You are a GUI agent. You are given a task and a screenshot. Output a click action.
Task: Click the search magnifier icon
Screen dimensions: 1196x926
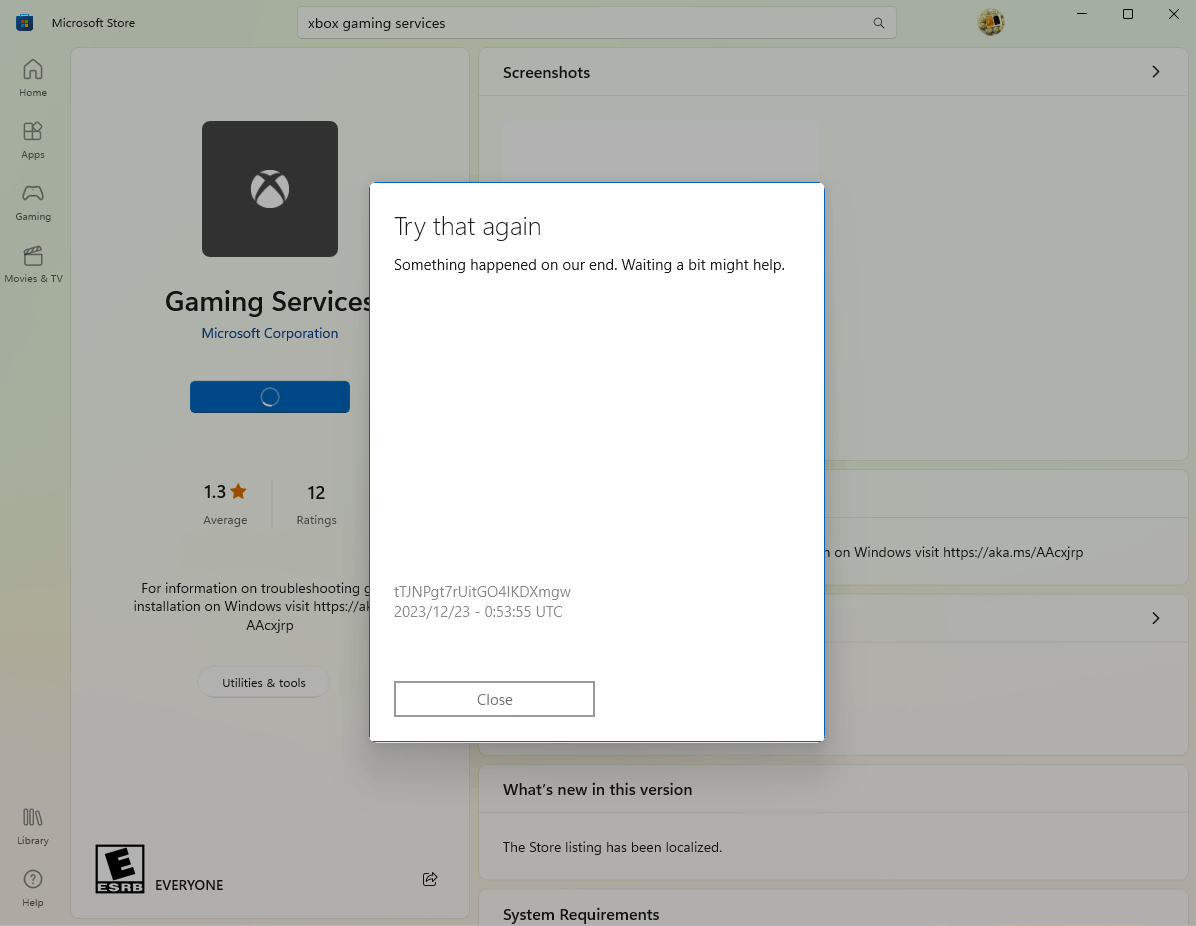pos(879,23)
